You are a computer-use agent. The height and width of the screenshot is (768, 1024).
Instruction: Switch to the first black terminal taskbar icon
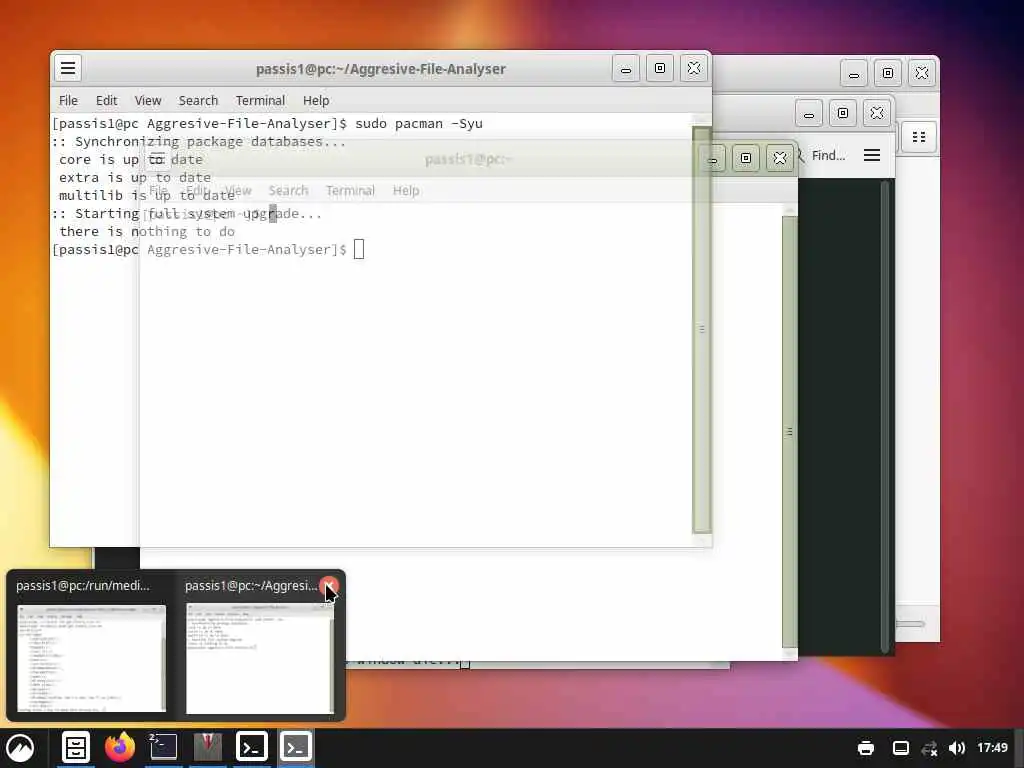coord(252,747)
